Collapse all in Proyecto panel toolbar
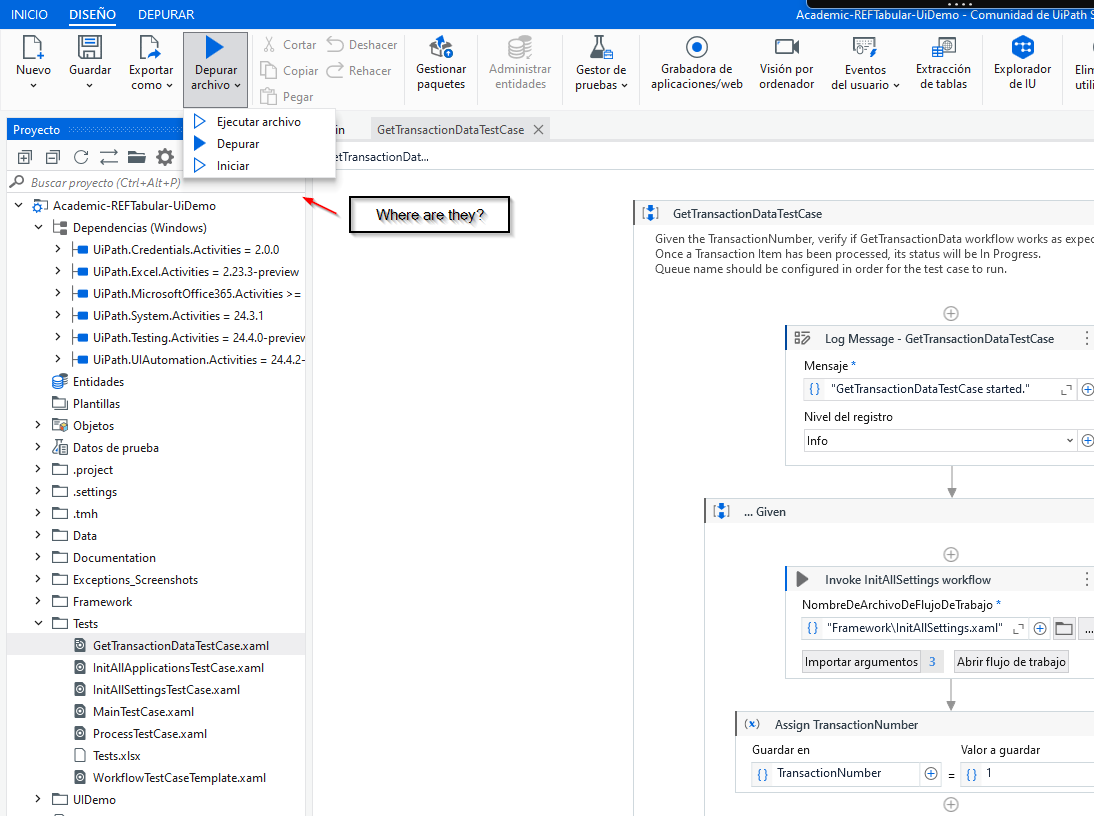Viewport: 1094px width, 816px height. 53,157
